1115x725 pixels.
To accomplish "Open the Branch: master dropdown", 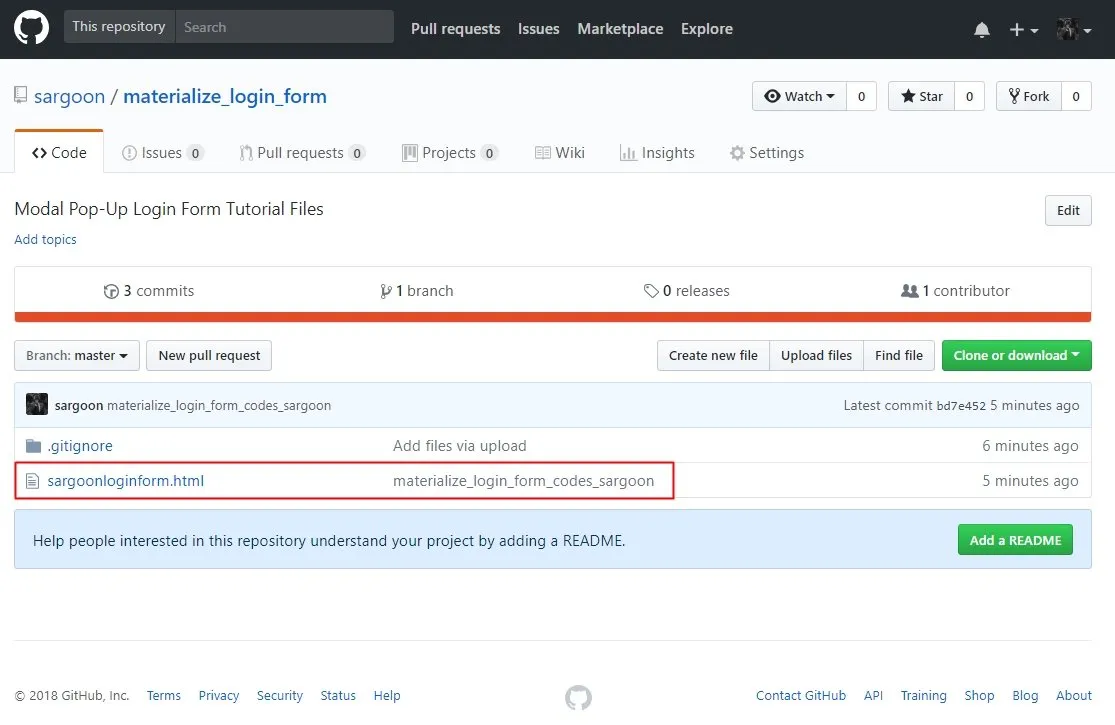I will pos(77,355).
